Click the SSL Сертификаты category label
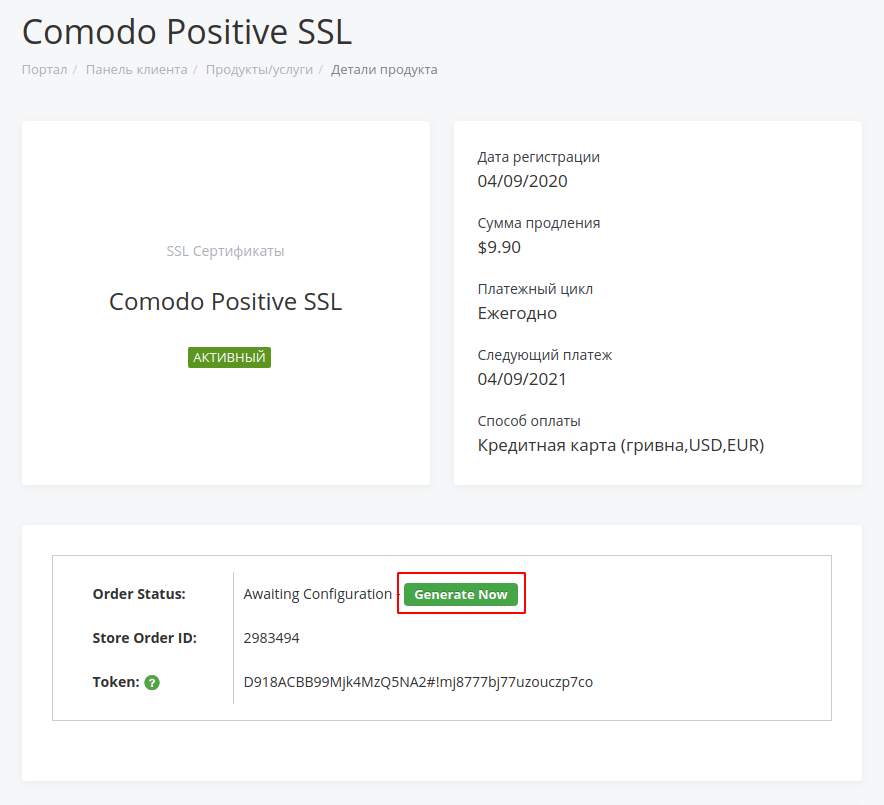 tap(225, 251)
